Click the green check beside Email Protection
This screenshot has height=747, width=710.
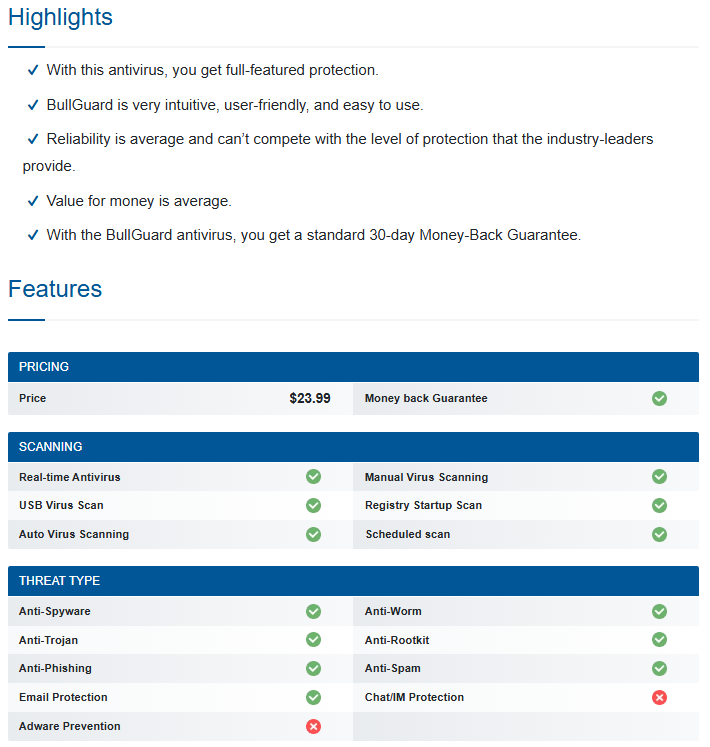313,697
